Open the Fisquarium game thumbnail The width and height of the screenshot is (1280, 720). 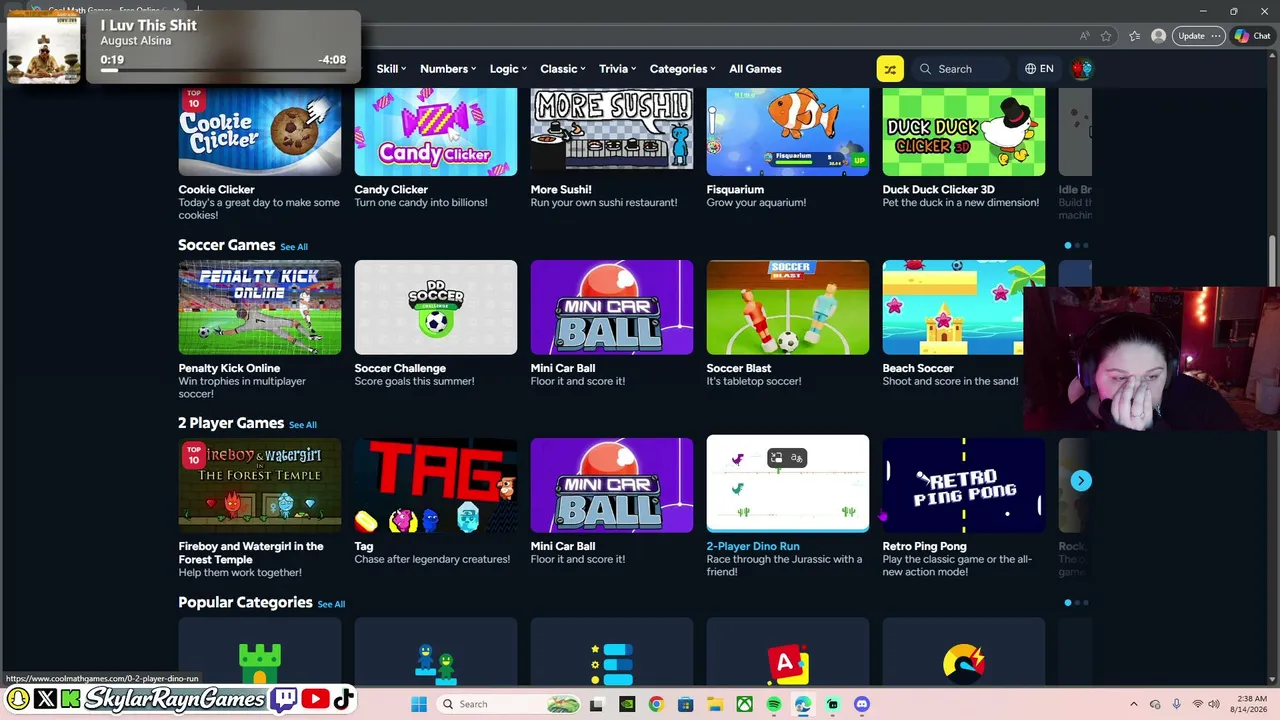click(x=788, y=132)
